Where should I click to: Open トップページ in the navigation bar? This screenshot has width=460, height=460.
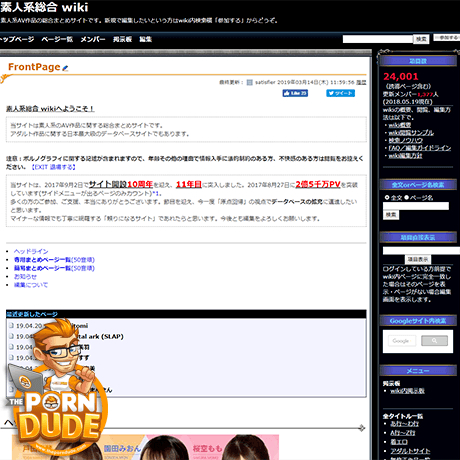17,39
